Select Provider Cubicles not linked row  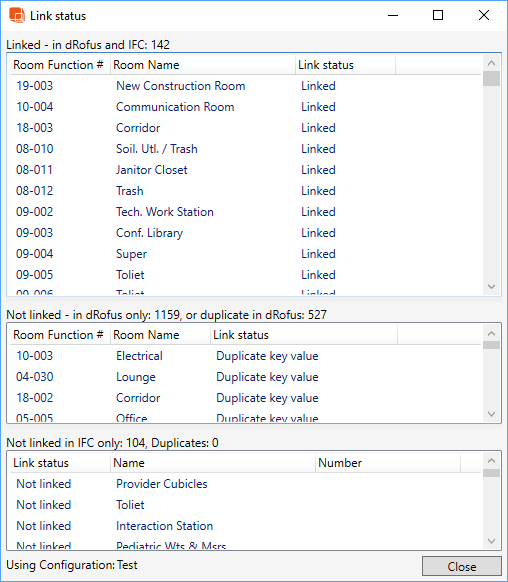tap(246, 484)
